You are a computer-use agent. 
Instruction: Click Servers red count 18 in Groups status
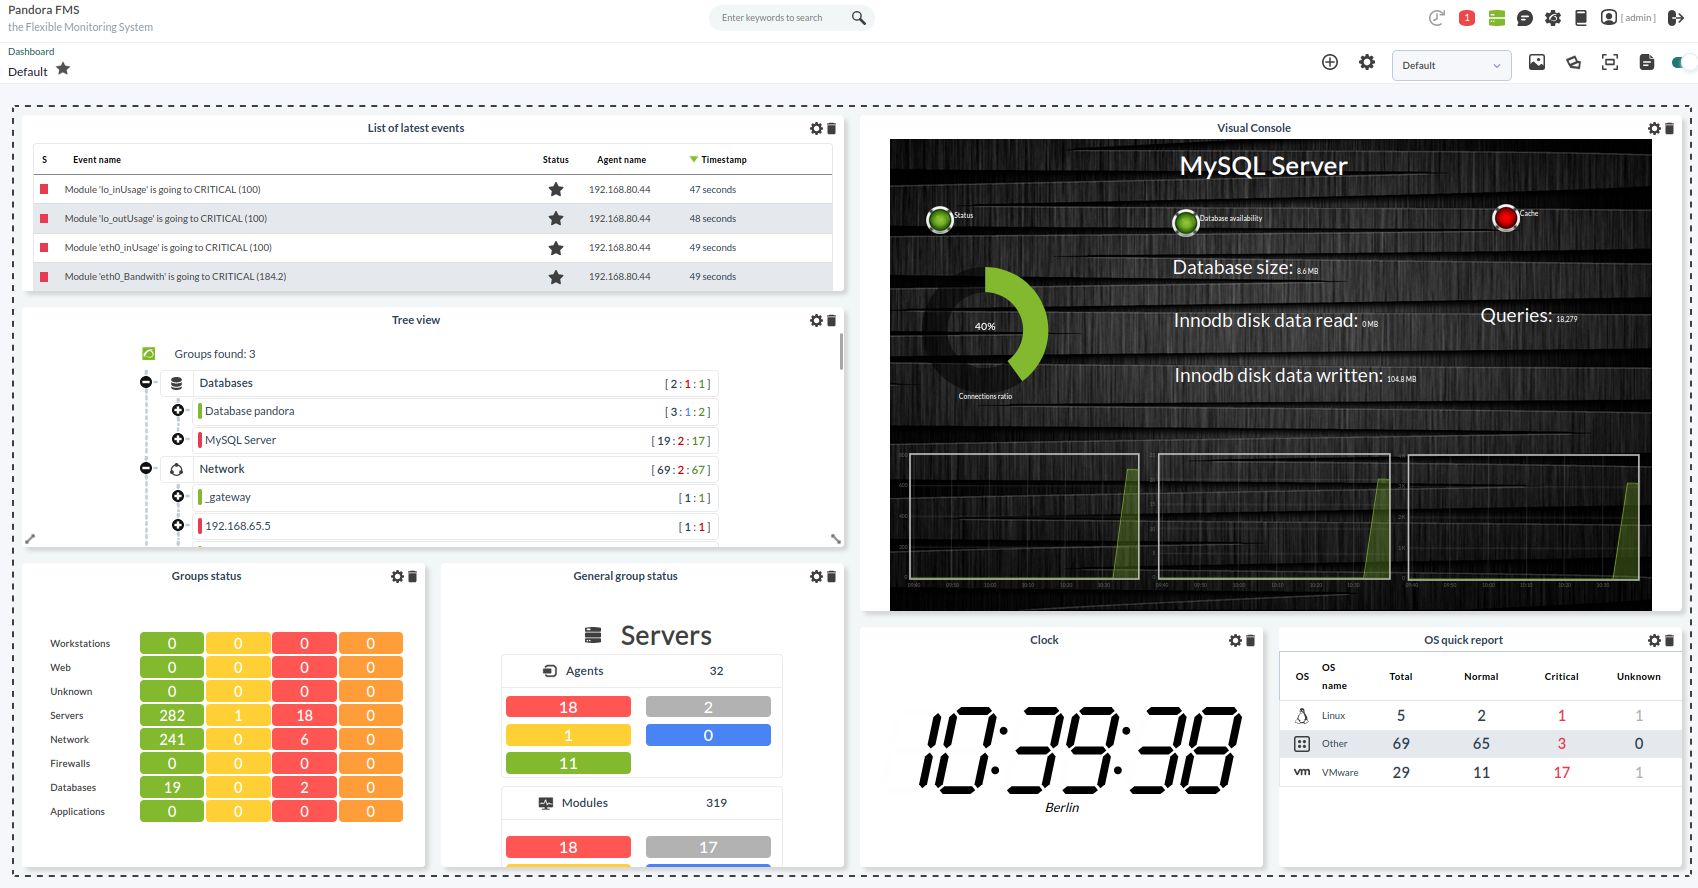304,715
